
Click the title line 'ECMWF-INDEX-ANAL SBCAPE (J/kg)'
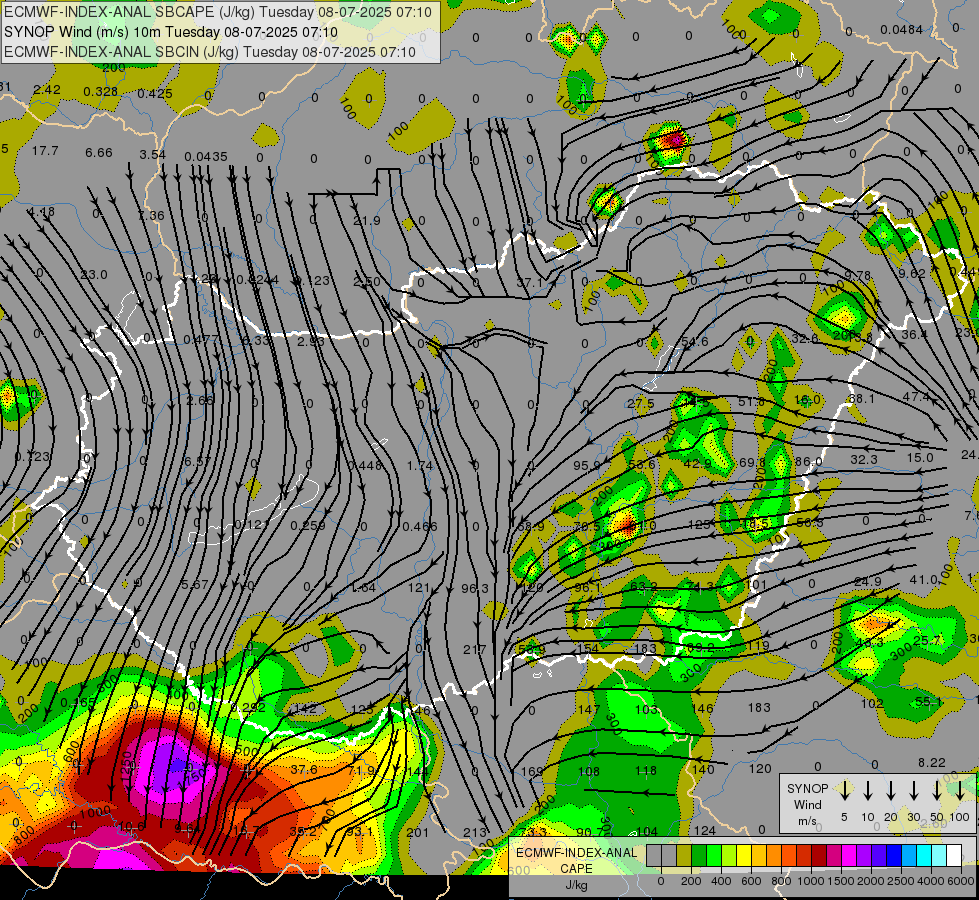(218, 12)
